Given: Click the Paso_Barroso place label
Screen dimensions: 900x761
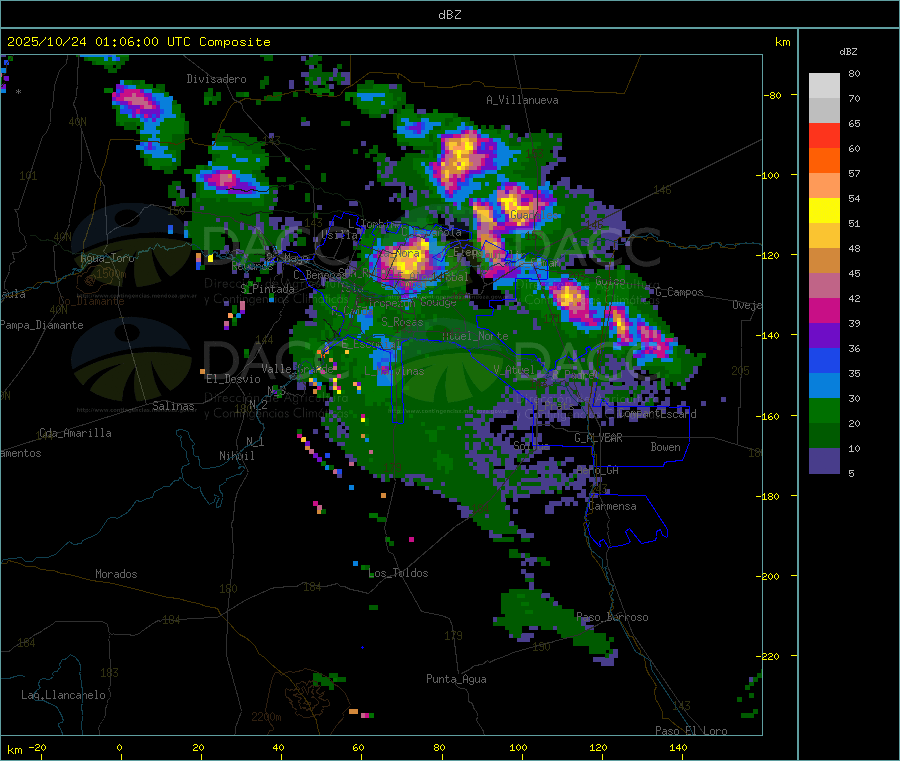Looking at the screenshot, I should (x=612, y=617).
